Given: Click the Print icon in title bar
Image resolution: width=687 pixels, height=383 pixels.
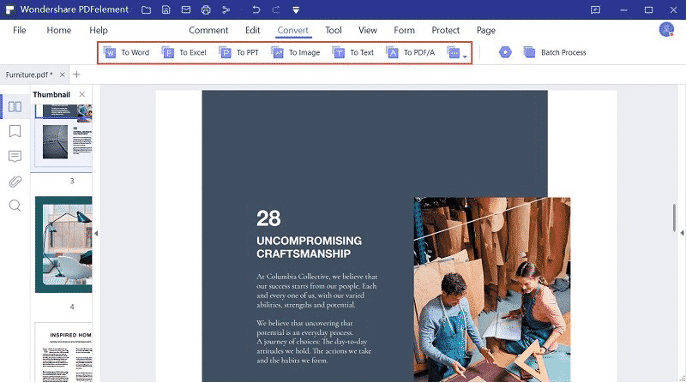Looking at the screenshot, I should tap(206, 10).
